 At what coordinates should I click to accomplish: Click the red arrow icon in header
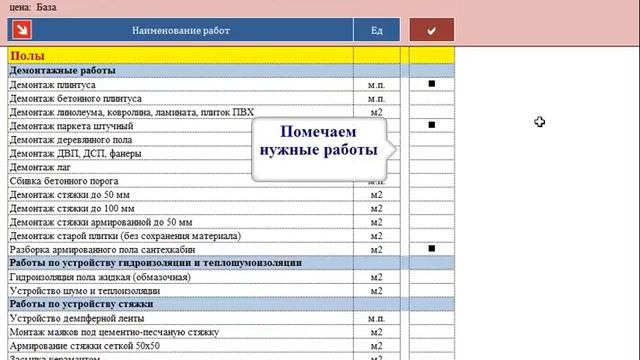(x=22, y=30)
